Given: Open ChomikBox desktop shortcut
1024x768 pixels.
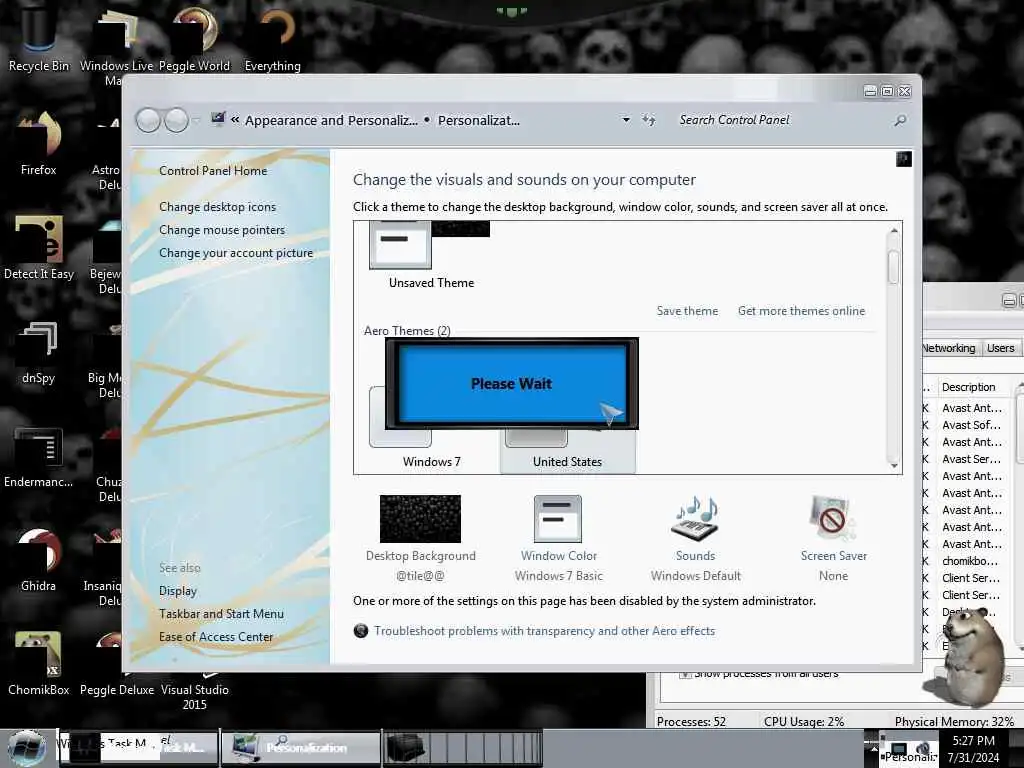Looking at the screenshot, I should pos(38,664).
